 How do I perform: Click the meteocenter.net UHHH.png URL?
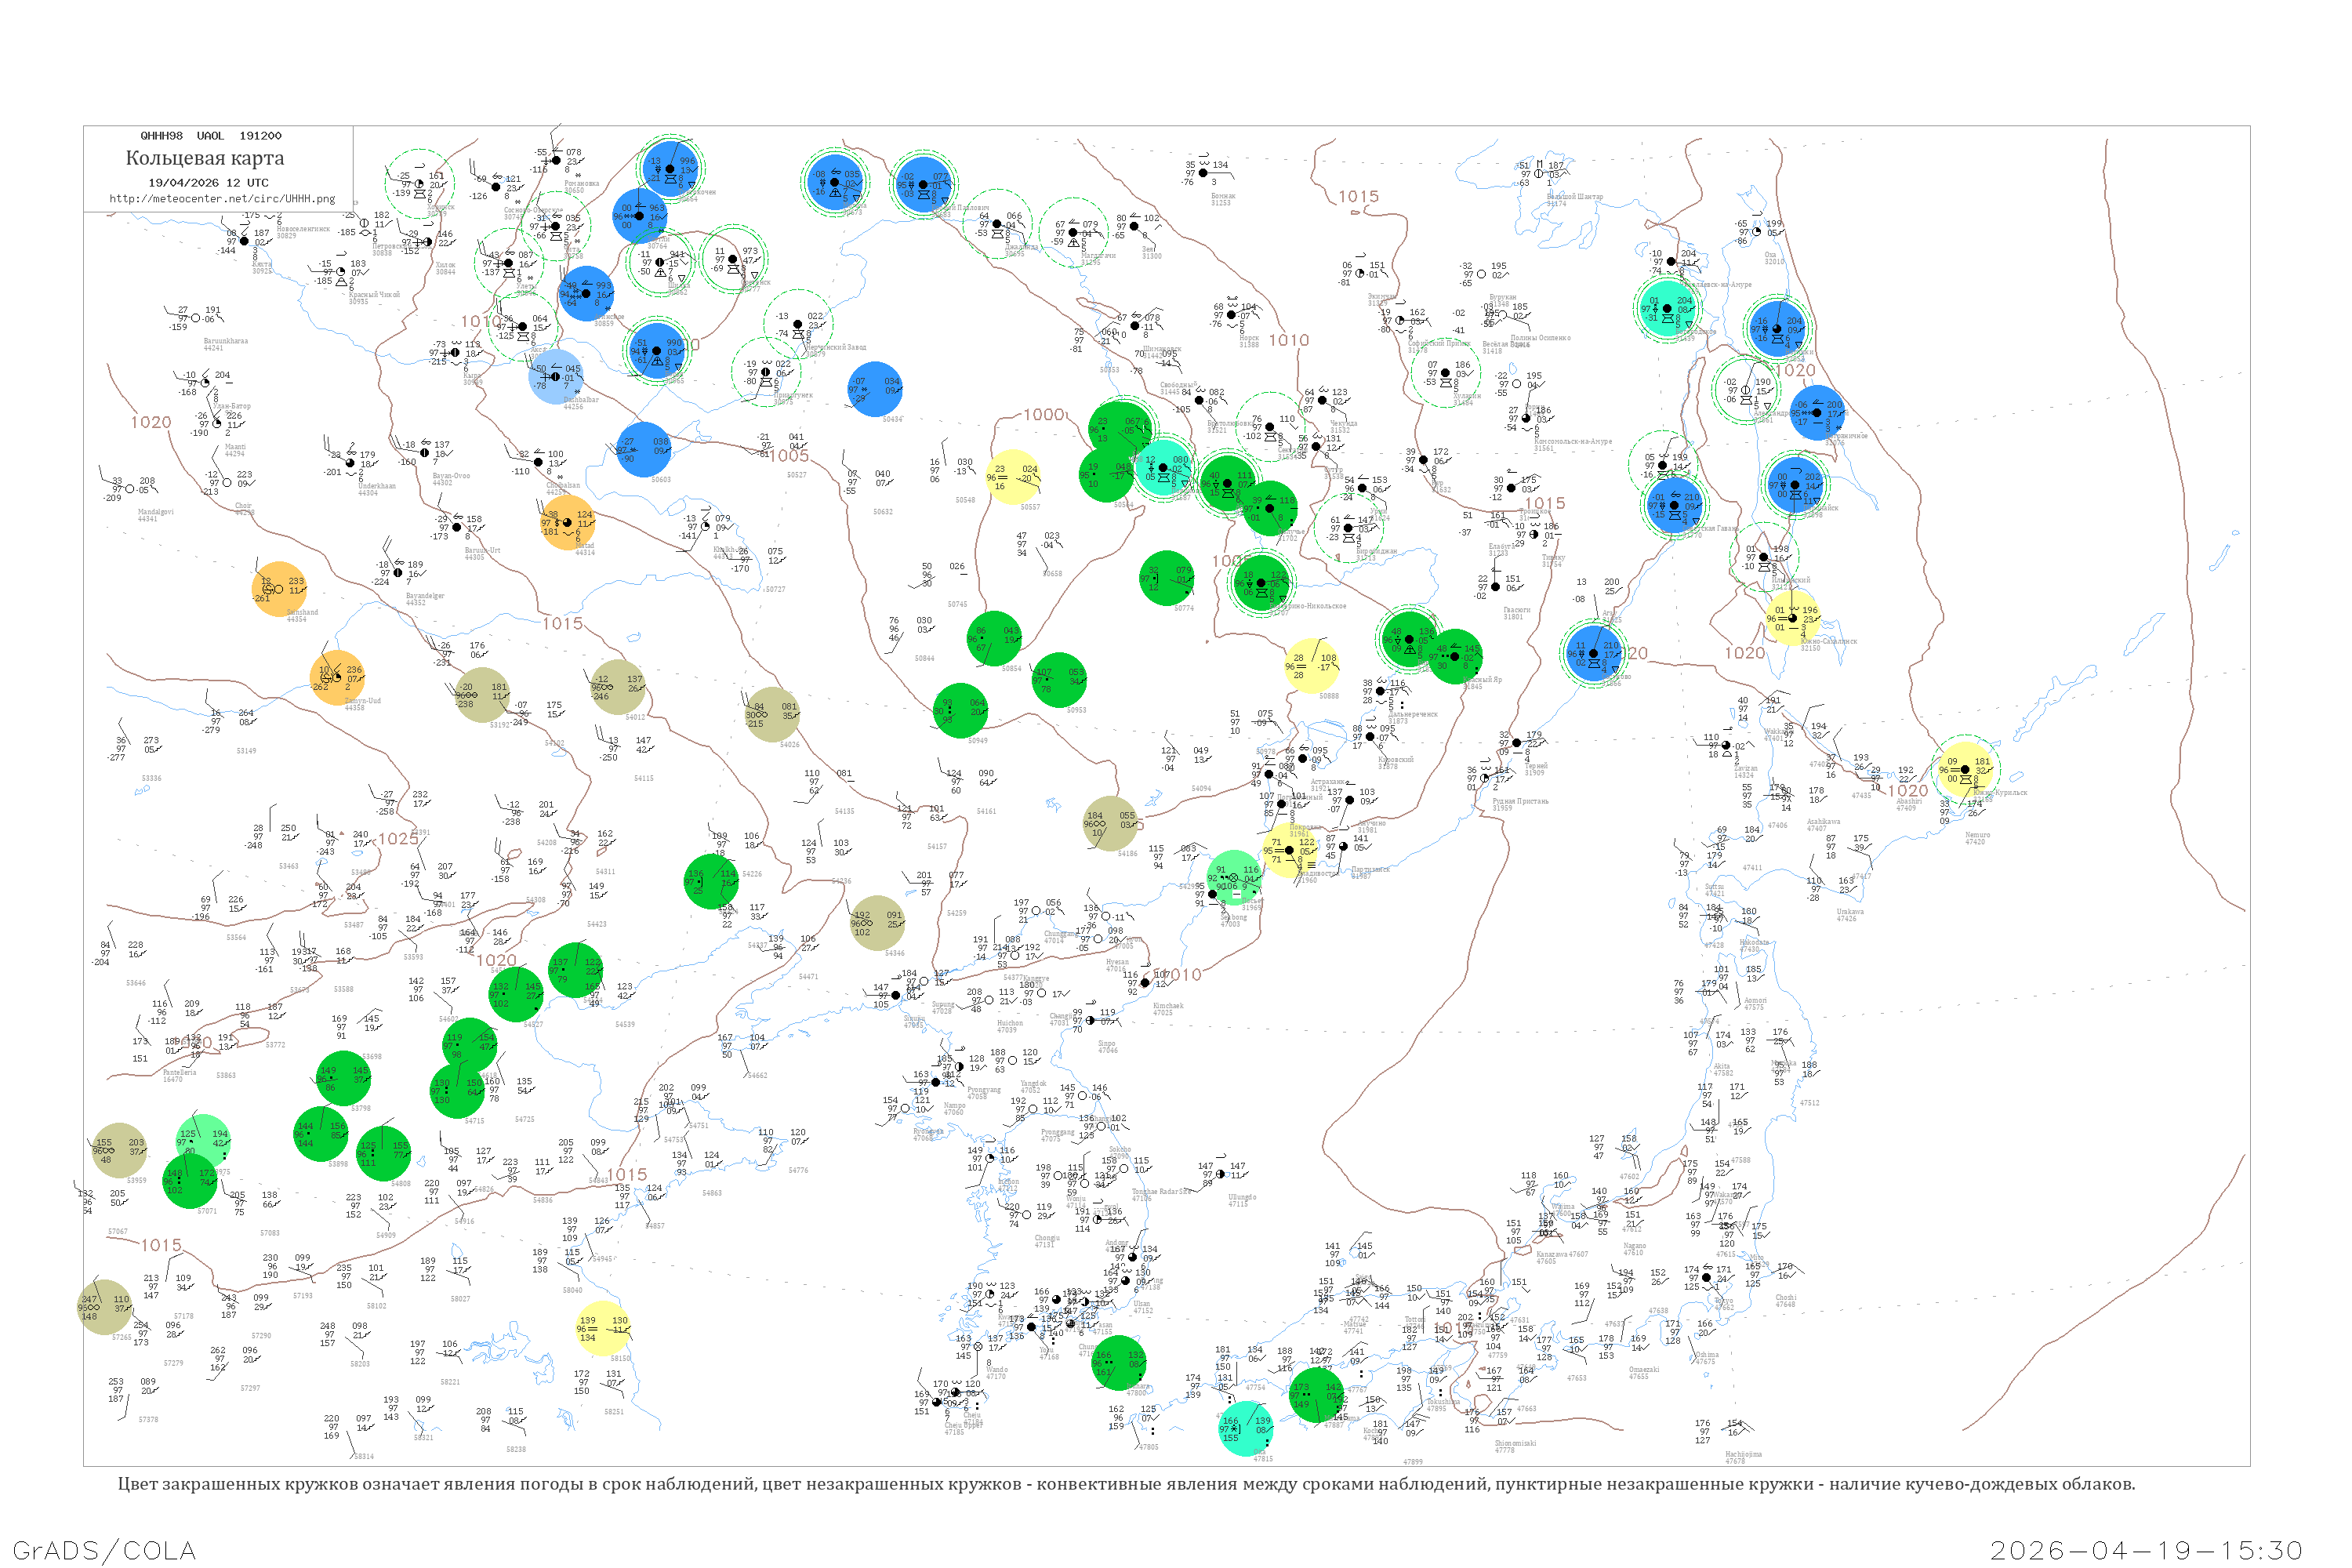pyautogui.click(x=222, y=199)
